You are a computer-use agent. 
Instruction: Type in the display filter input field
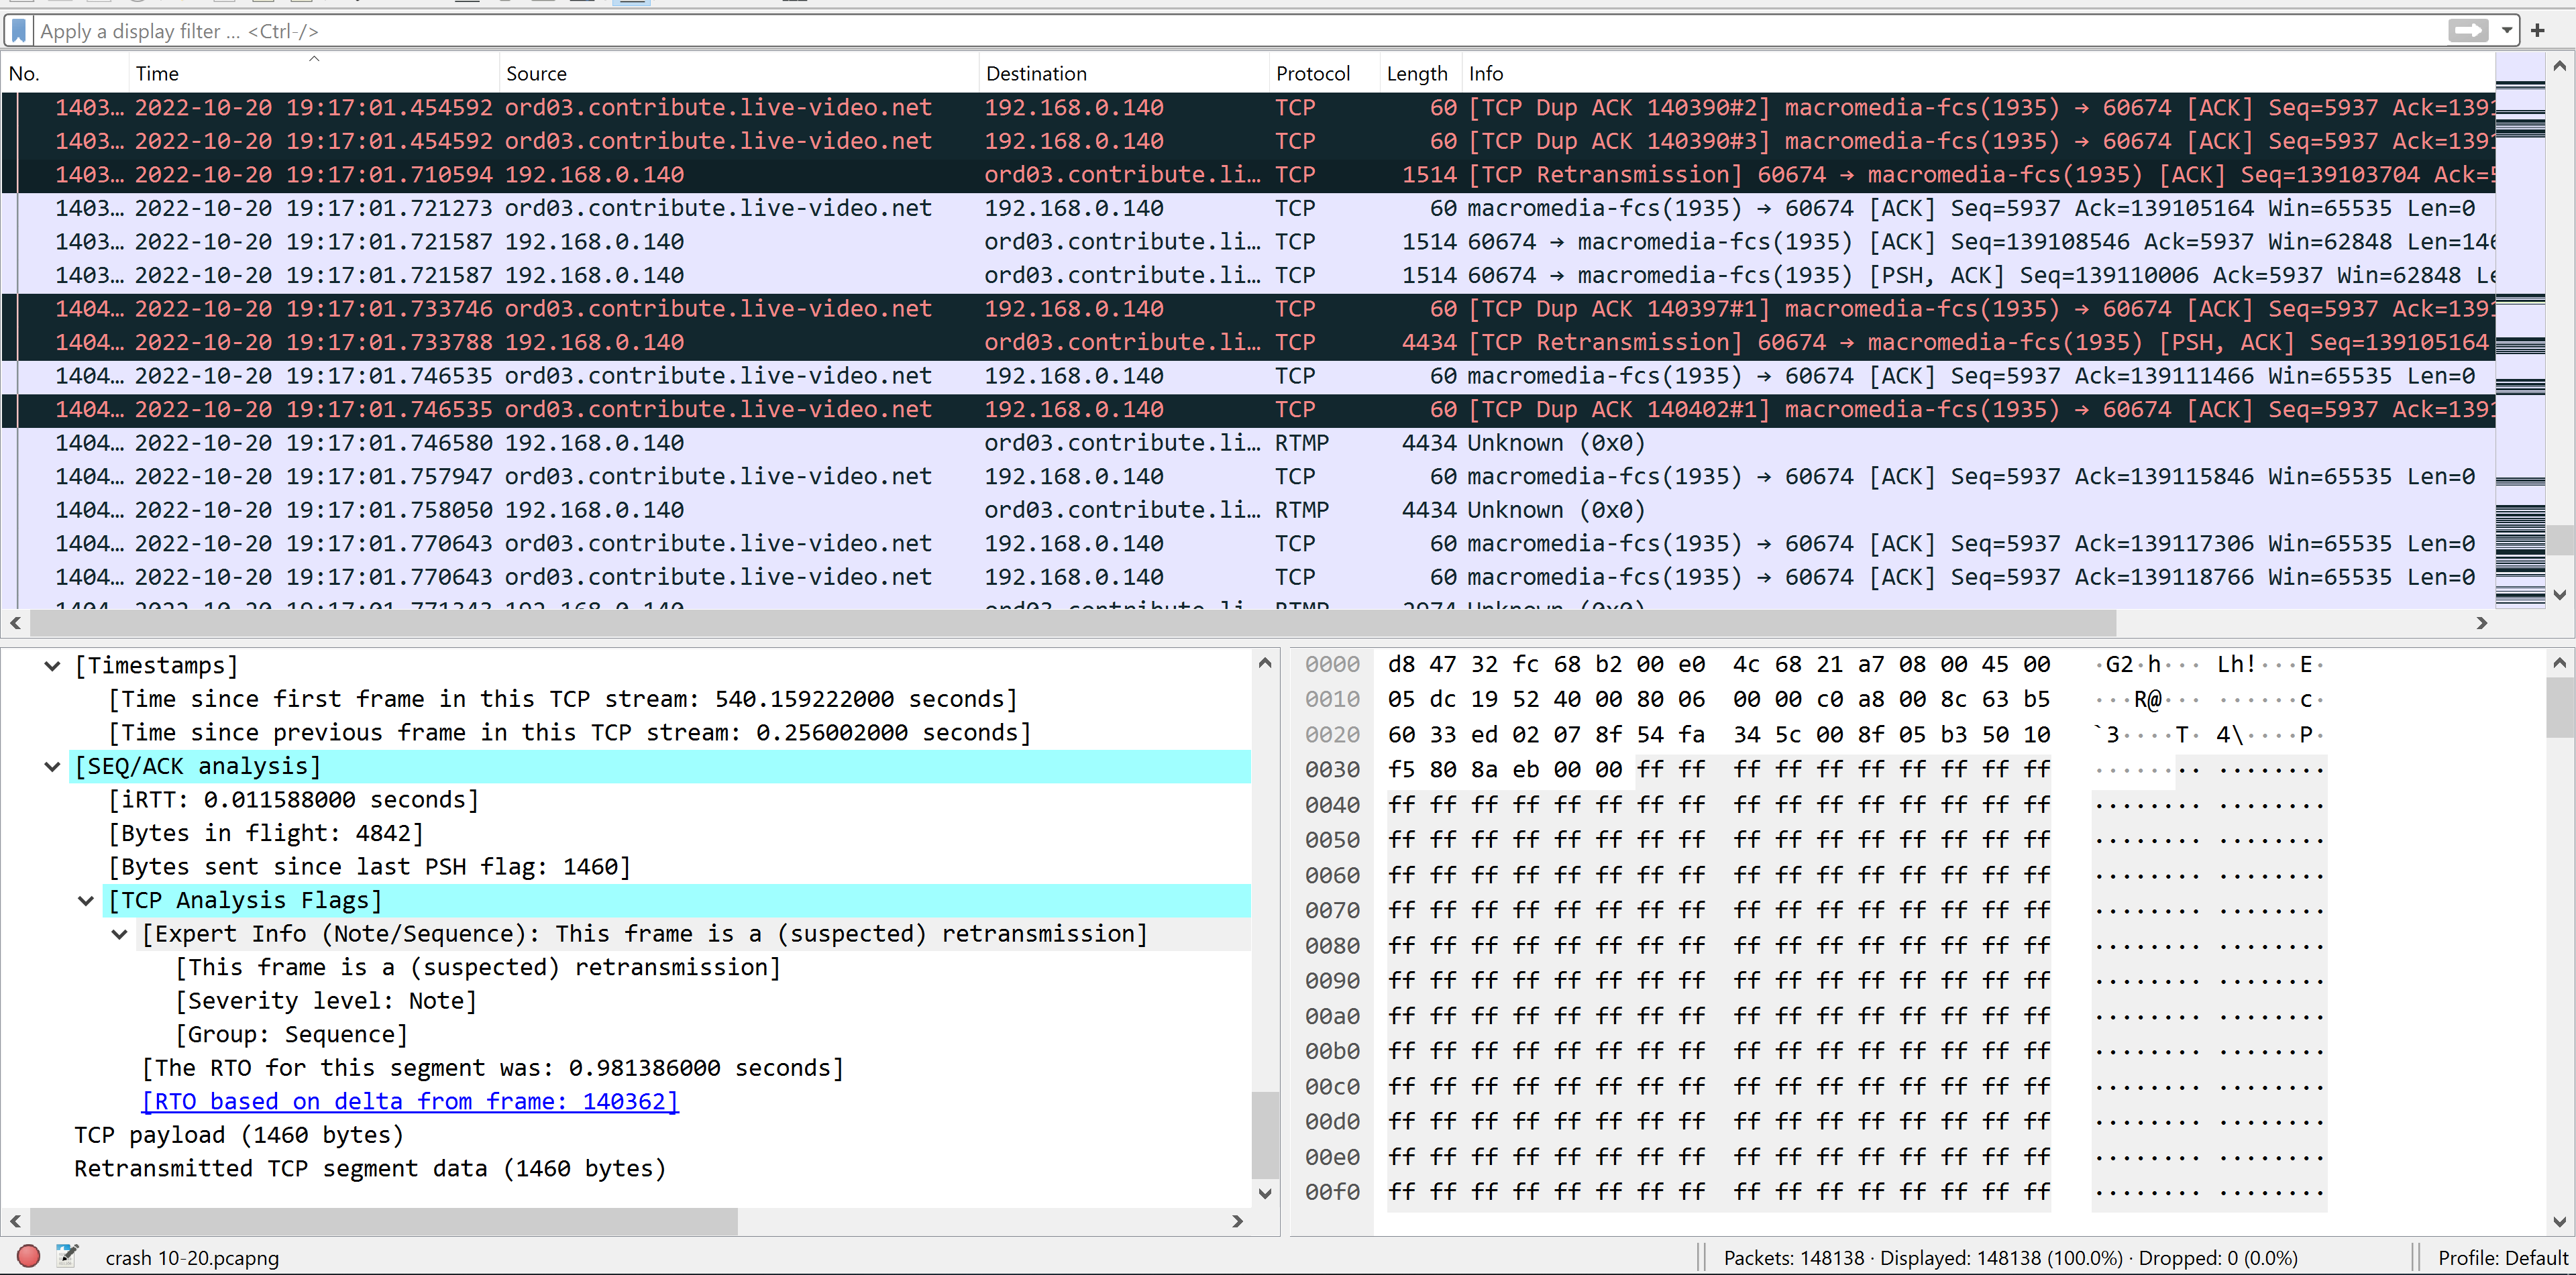[1240, 31]
